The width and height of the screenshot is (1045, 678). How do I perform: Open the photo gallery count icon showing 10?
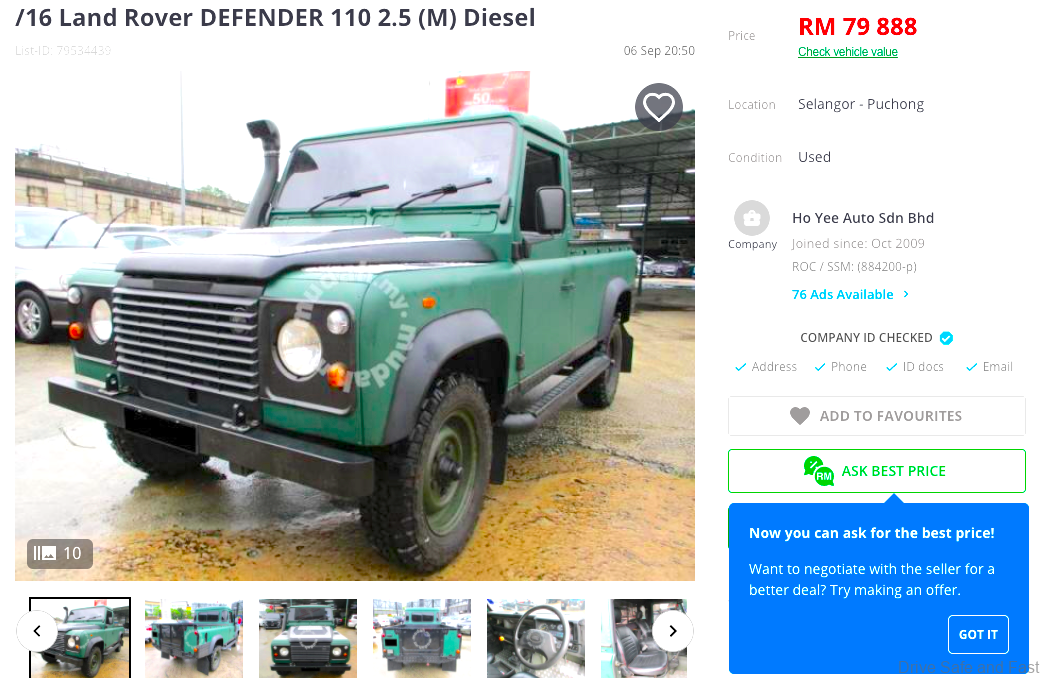59,553
